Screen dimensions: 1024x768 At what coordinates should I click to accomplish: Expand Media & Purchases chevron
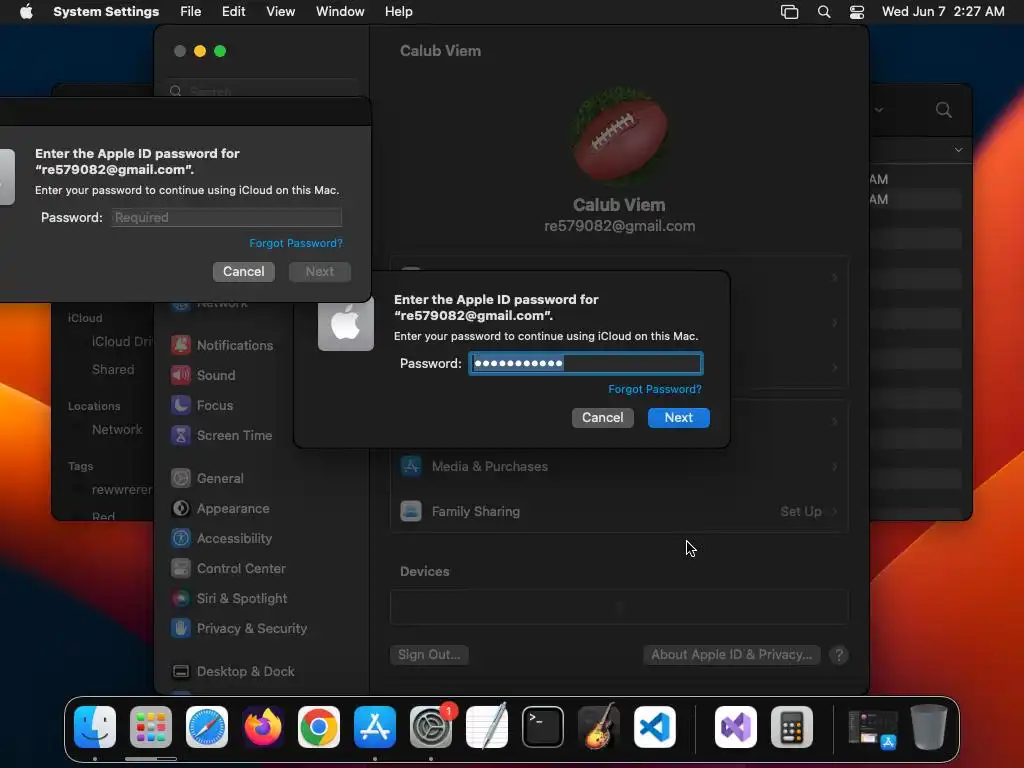click(835, 466)
